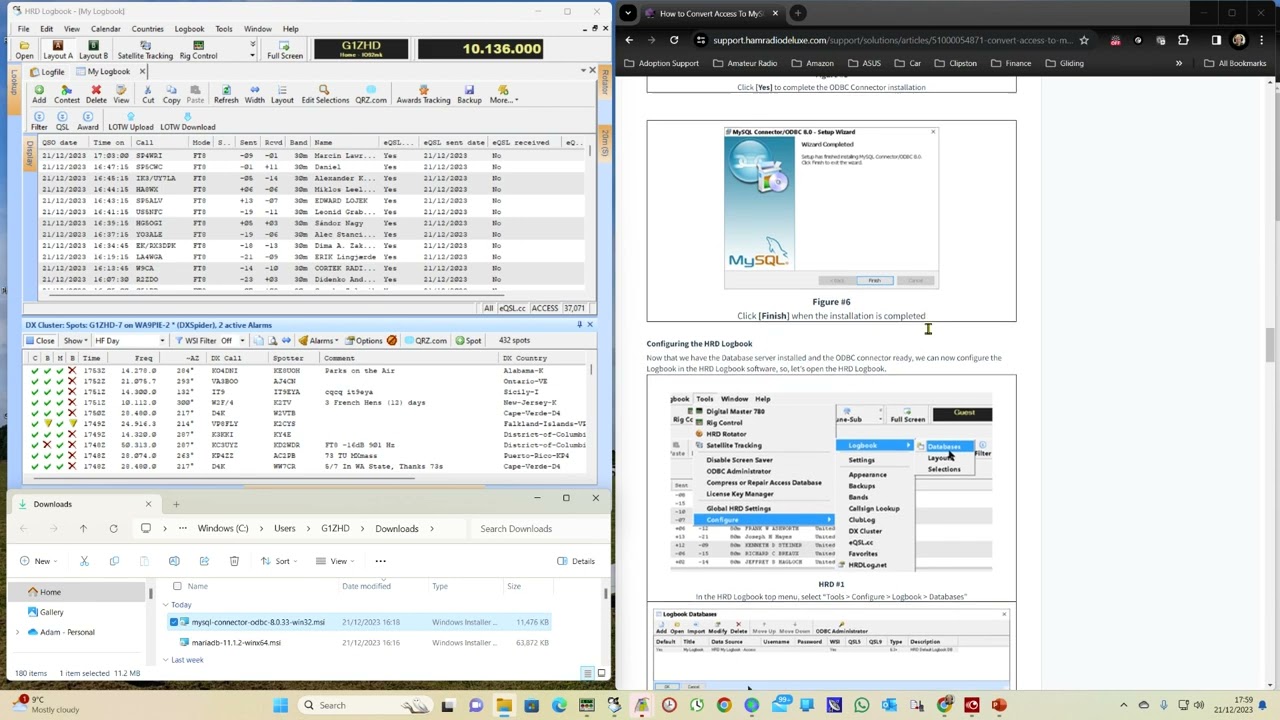
Task: Switch to Layout A in HRD Logbook
Action: [x=57, y=50]
